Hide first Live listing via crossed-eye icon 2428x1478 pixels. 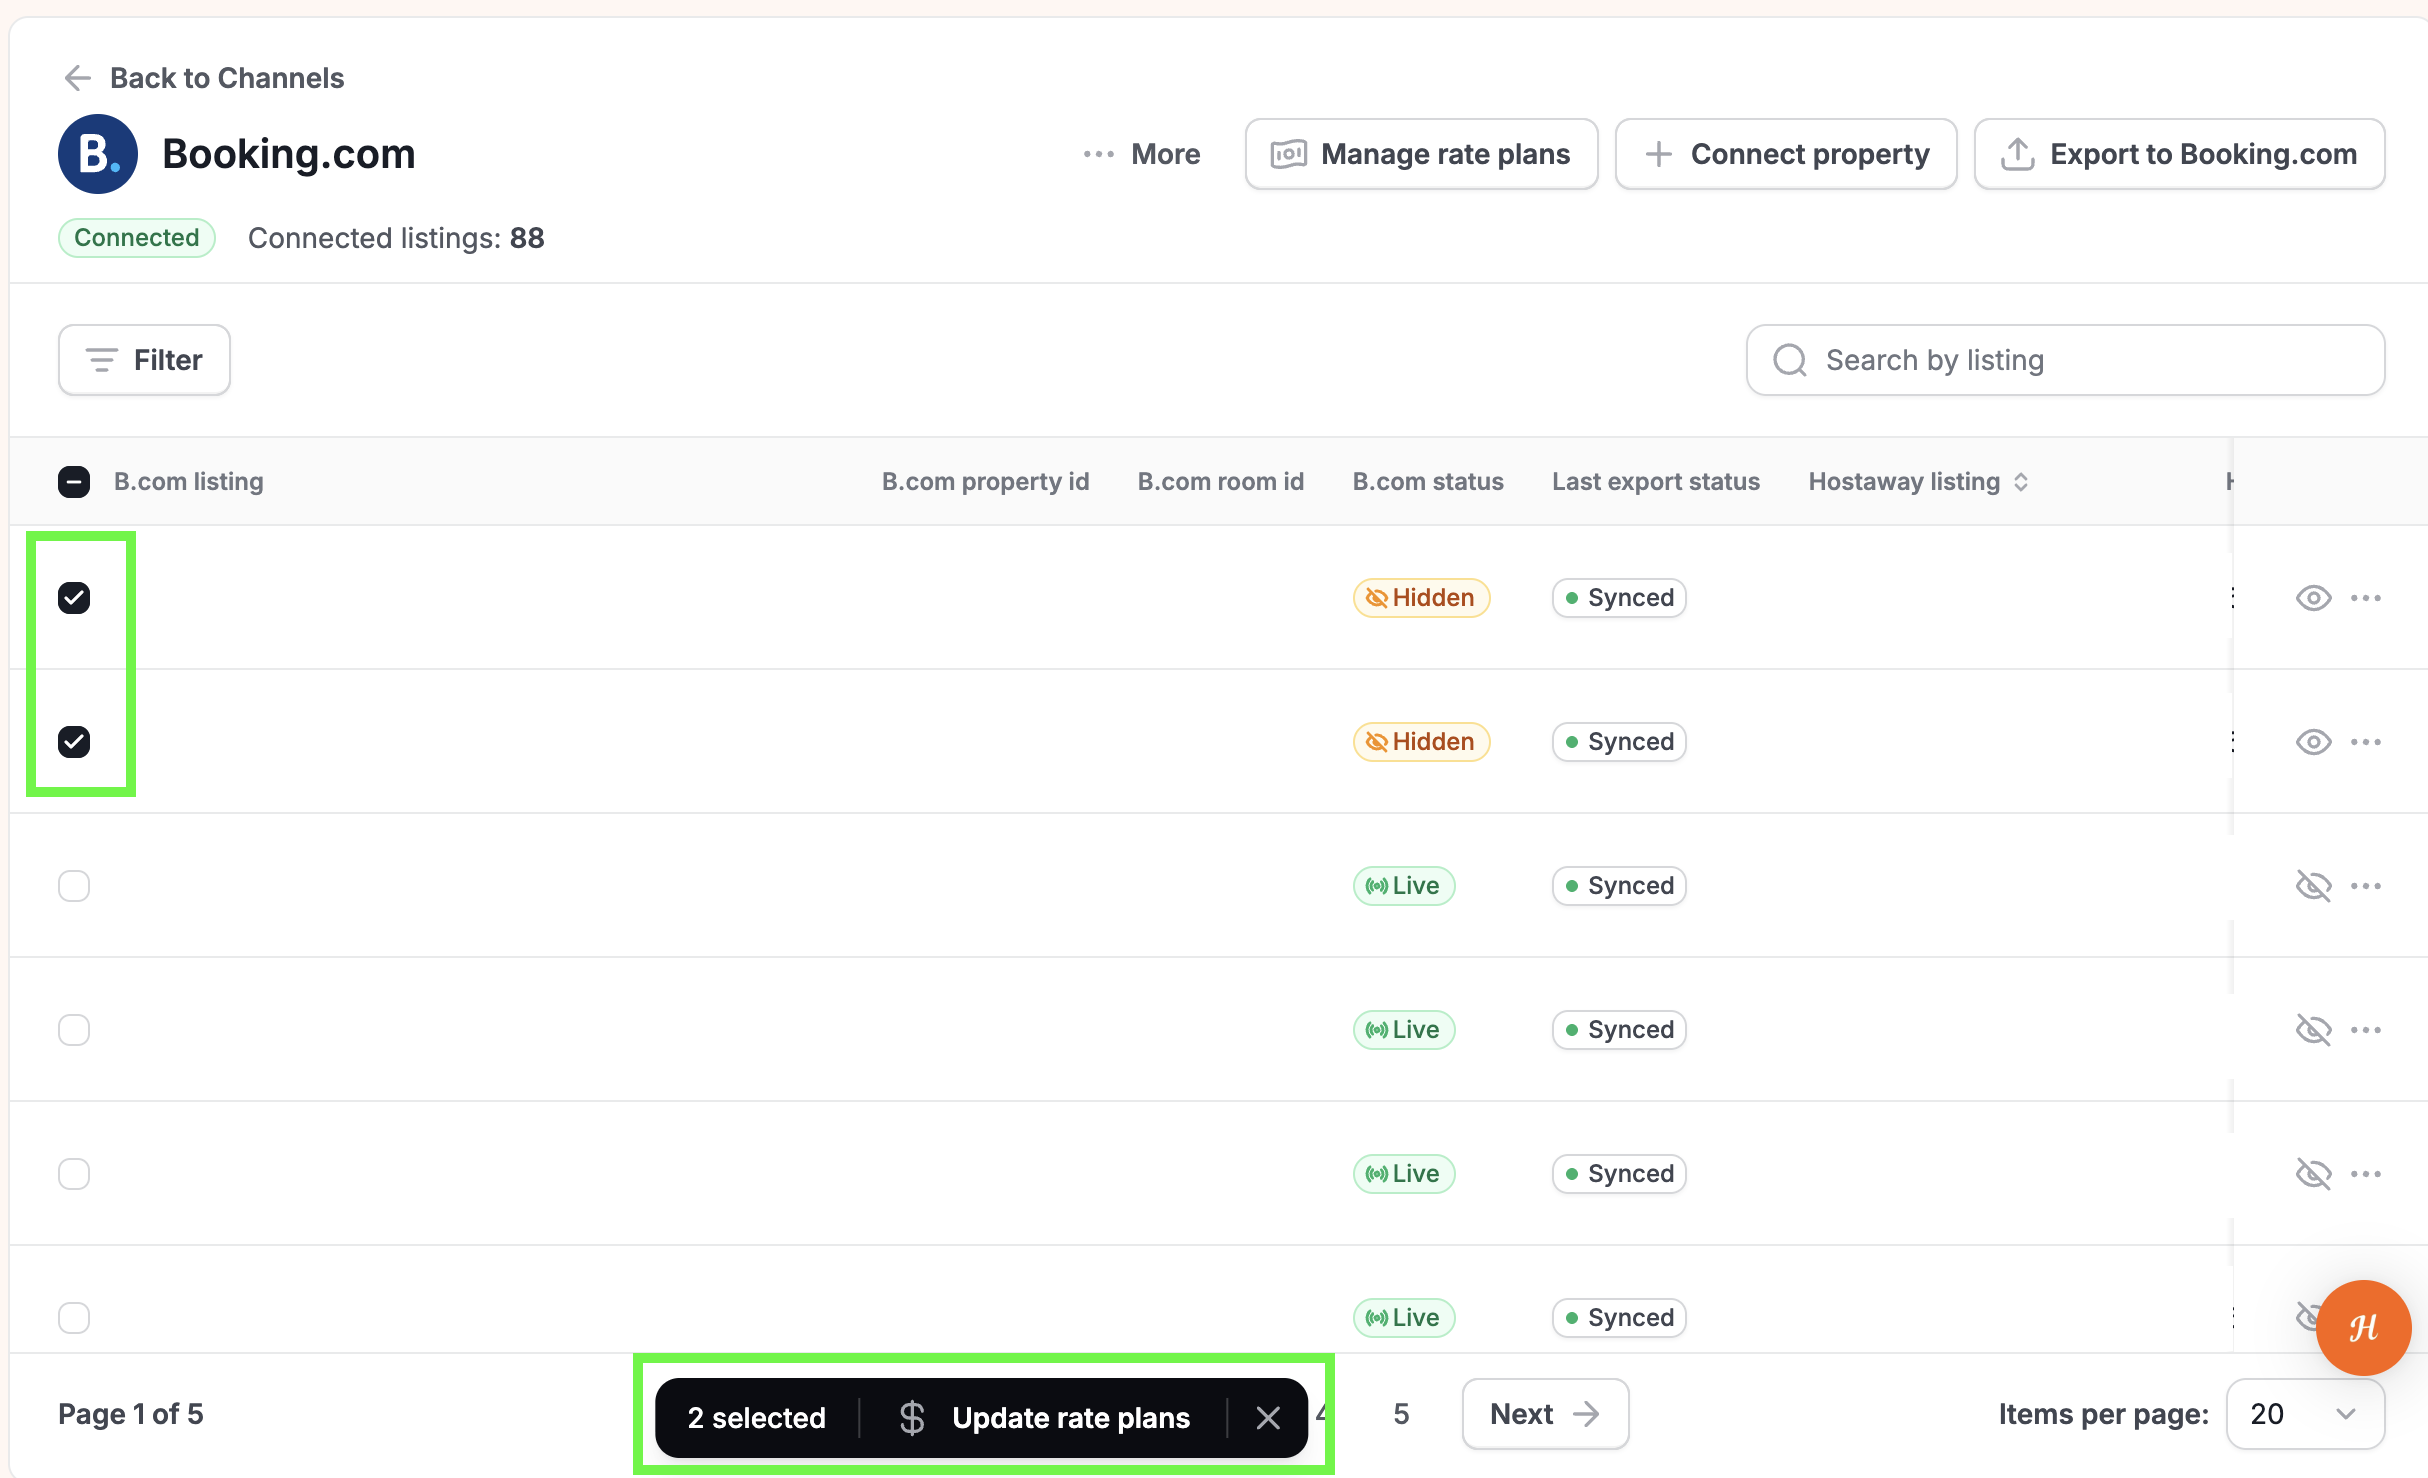click(x=2313, y=886)
